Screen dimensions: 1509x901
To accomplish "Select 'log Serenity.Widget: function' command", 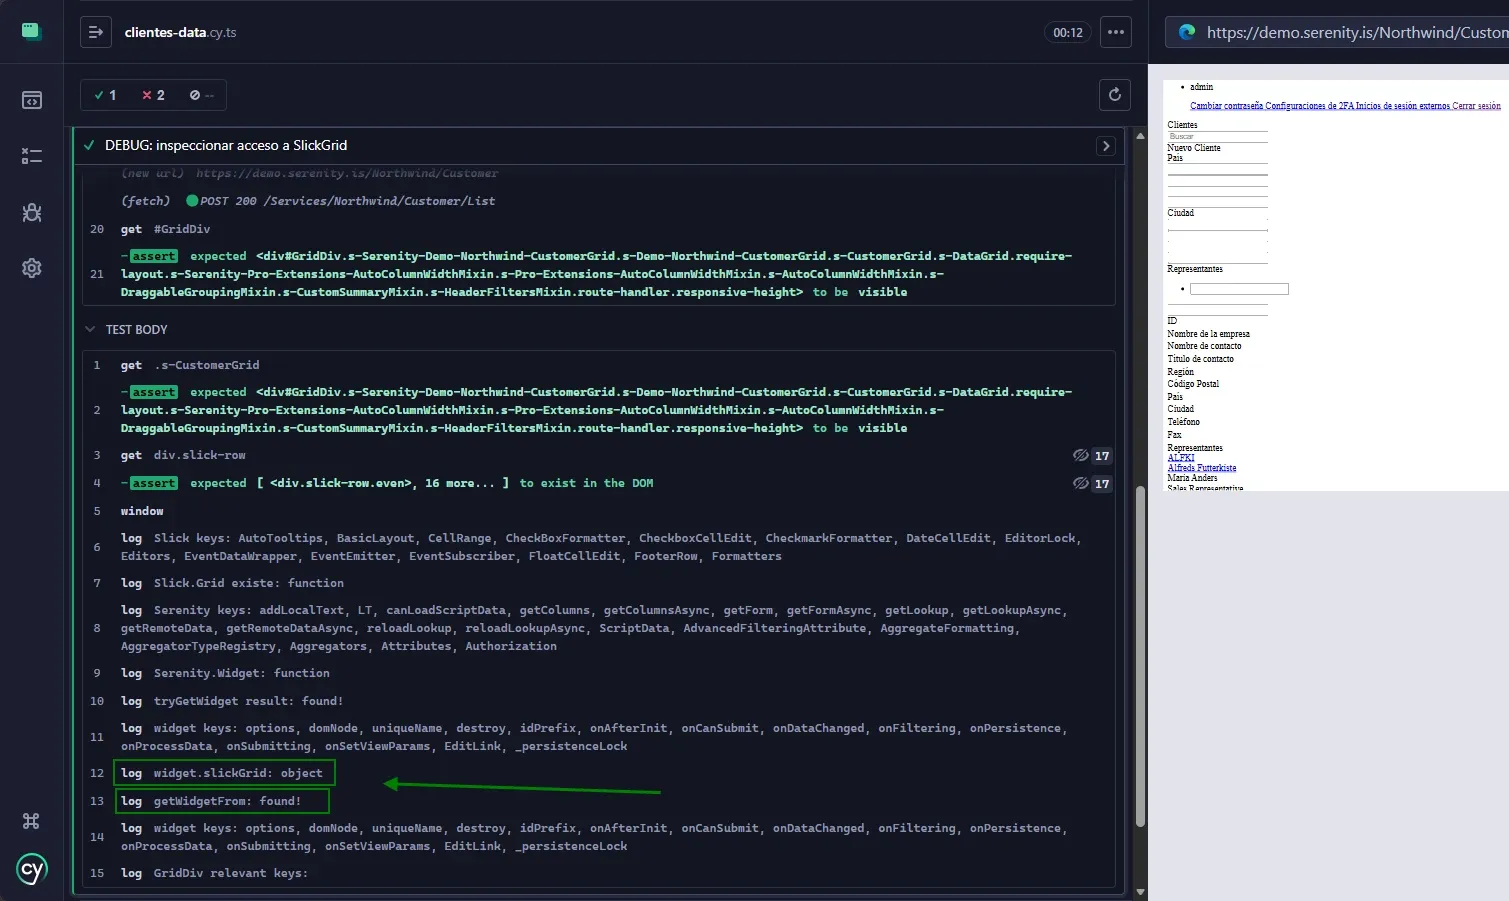I will (599, 673).
